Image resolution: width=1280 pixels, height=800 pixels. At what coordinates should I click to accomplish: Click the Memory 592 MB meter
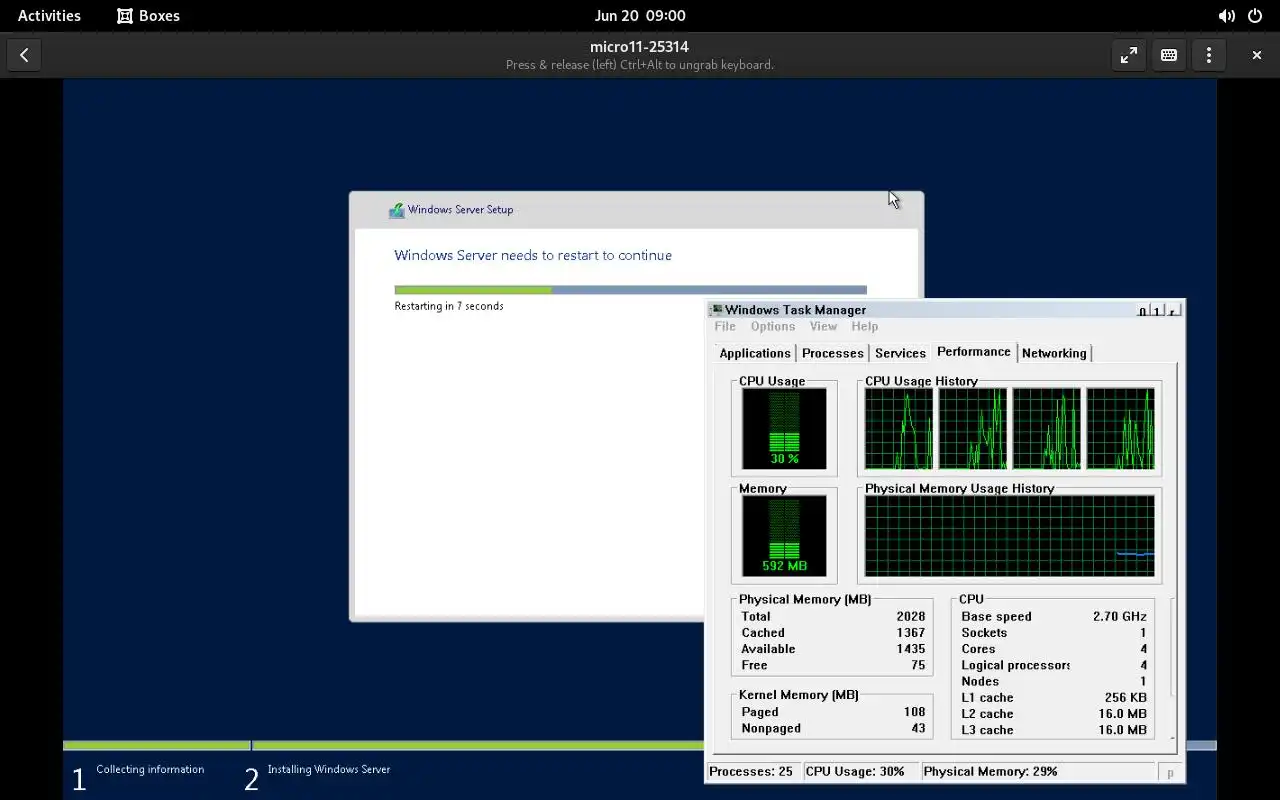pos(784,536)
